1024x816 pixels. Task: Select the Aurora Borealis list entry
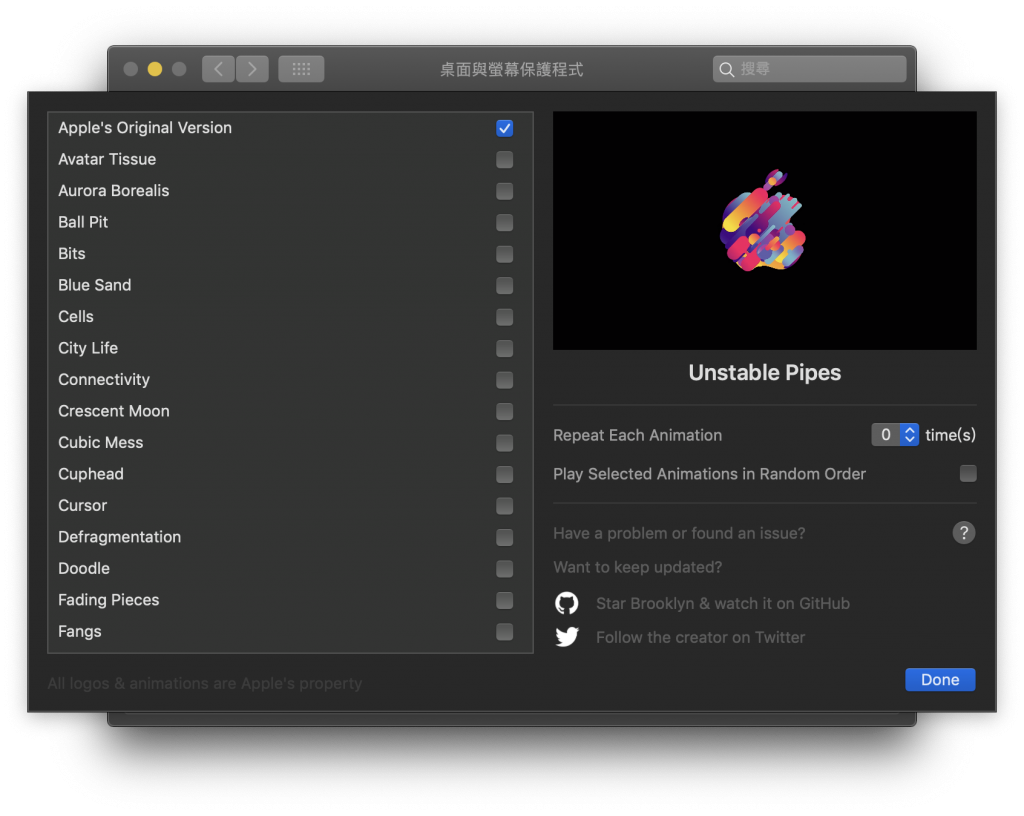coord(114,191)
